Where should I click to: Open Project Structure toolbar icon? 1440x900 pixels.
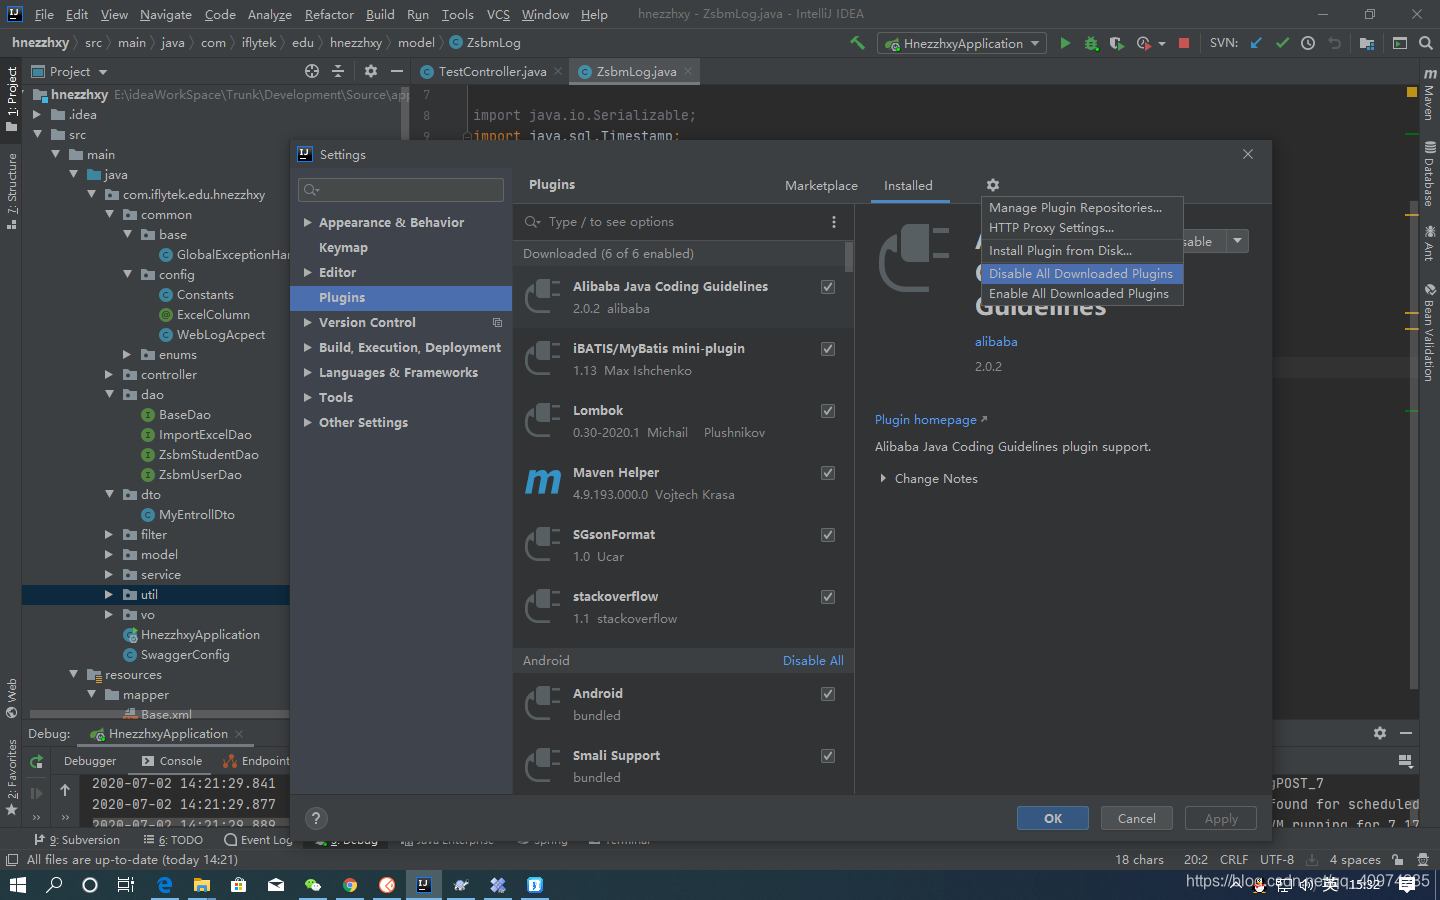[x=1366, y=43]
